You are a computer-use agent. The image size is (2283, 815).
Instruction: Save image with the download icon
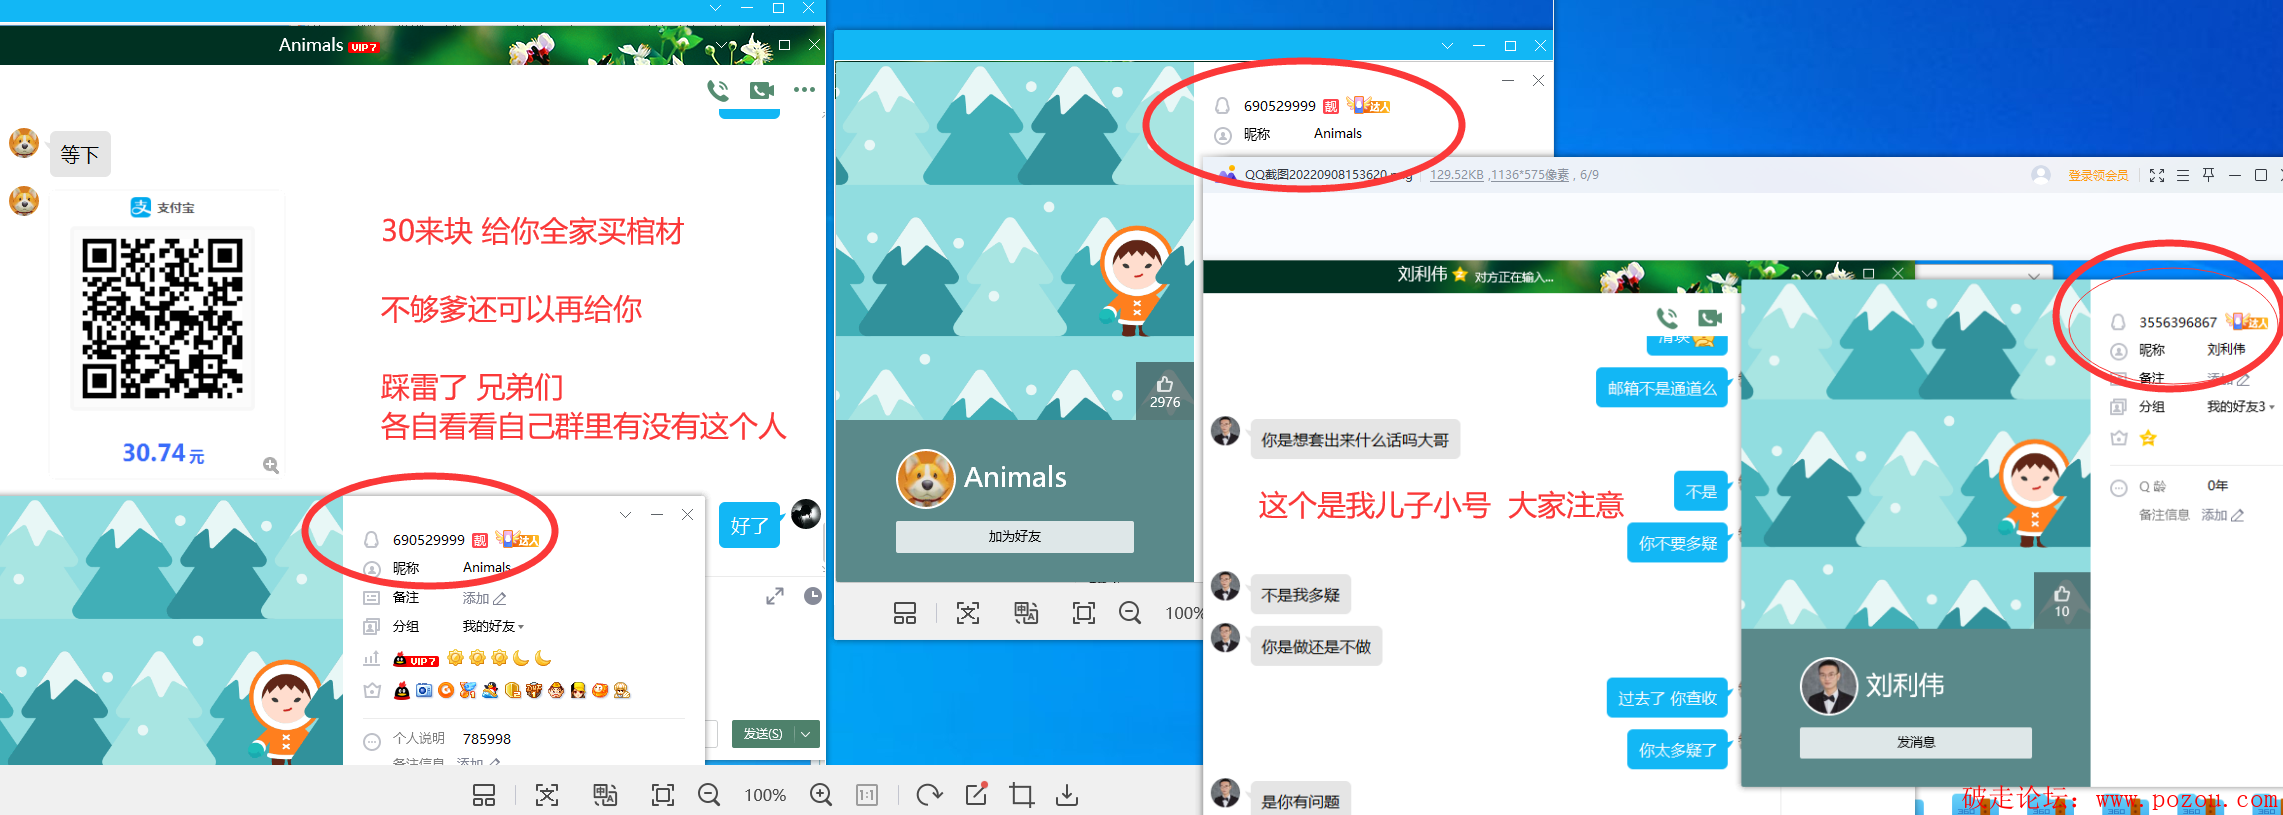click(1067, 795)
